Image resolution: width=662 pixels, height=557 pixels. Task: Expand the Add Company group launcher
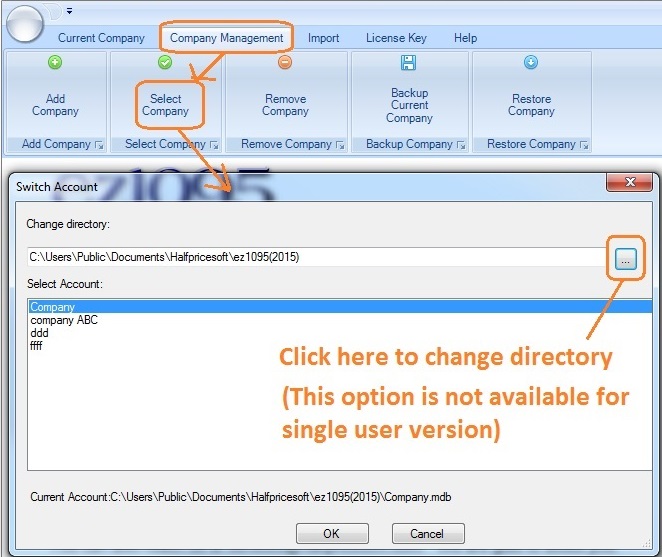(x=99, y=145)
